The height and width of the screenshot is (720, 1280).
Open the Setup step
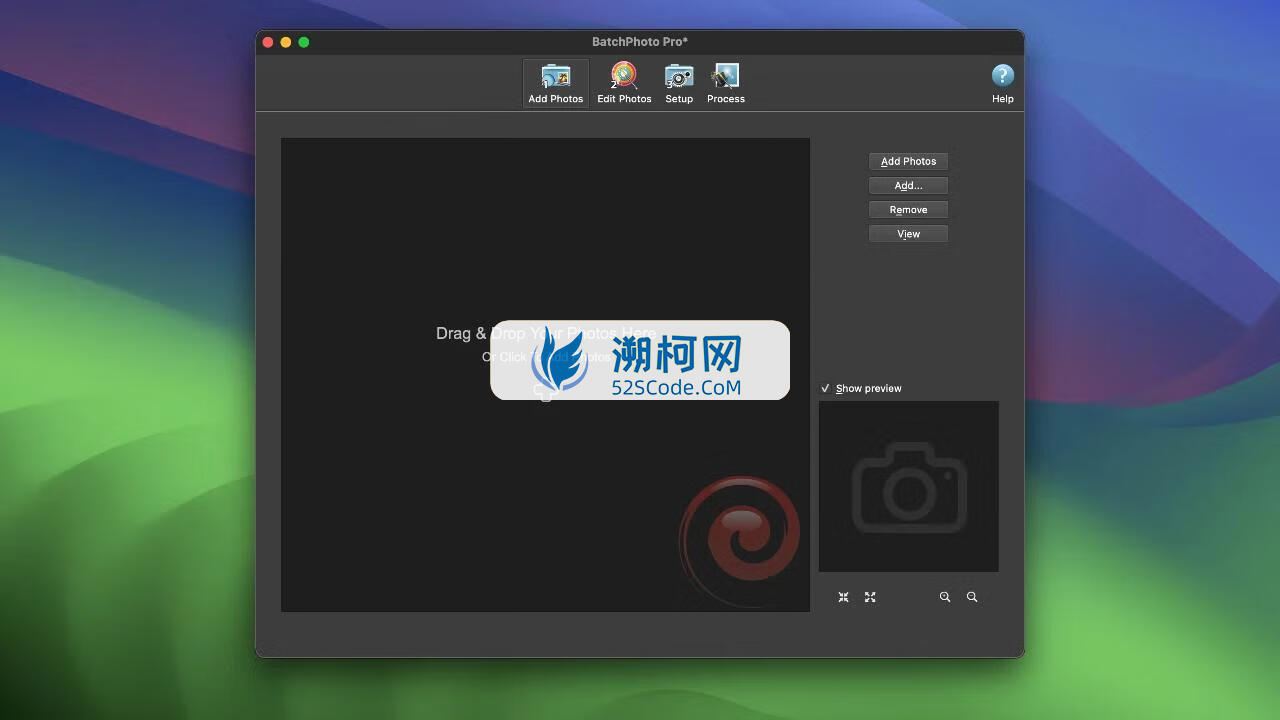(x=679, y=83)
